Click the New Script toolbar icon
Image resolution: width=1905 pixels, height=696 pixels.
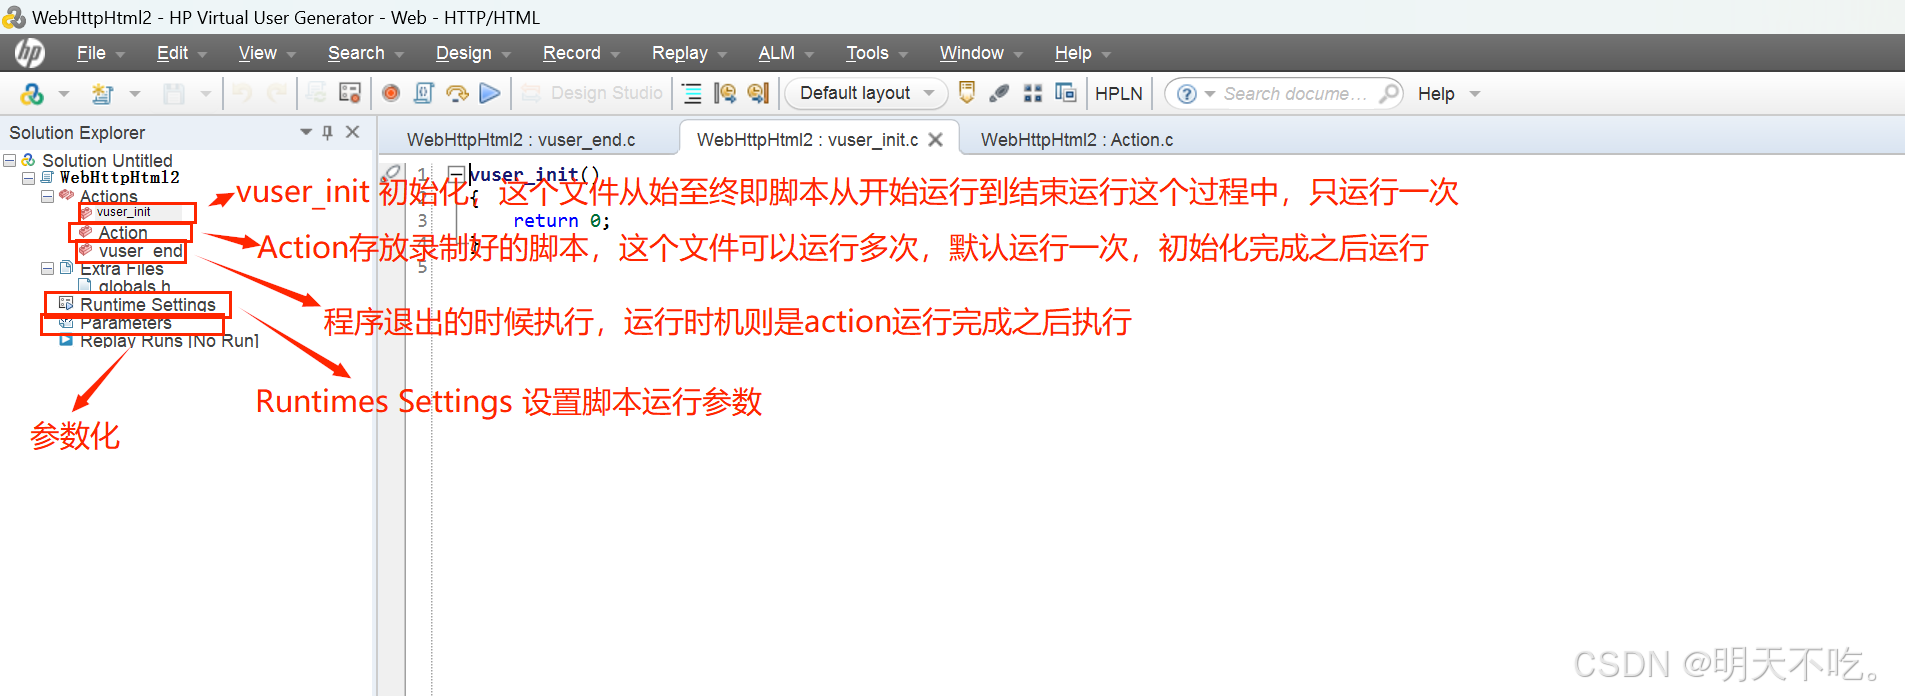[102, 93]
